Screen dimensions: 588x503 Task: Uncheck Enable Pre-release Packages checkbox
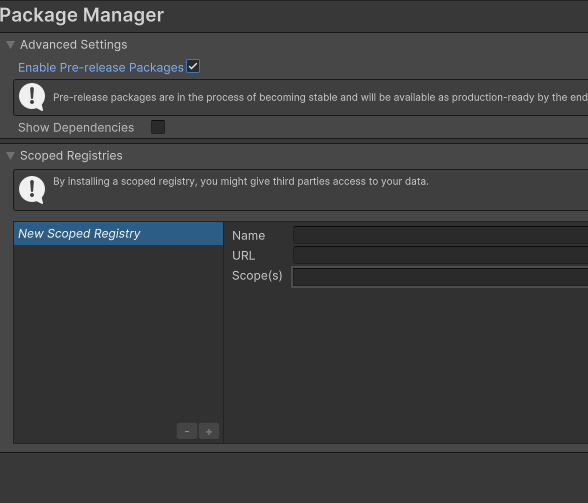point(193,67)
